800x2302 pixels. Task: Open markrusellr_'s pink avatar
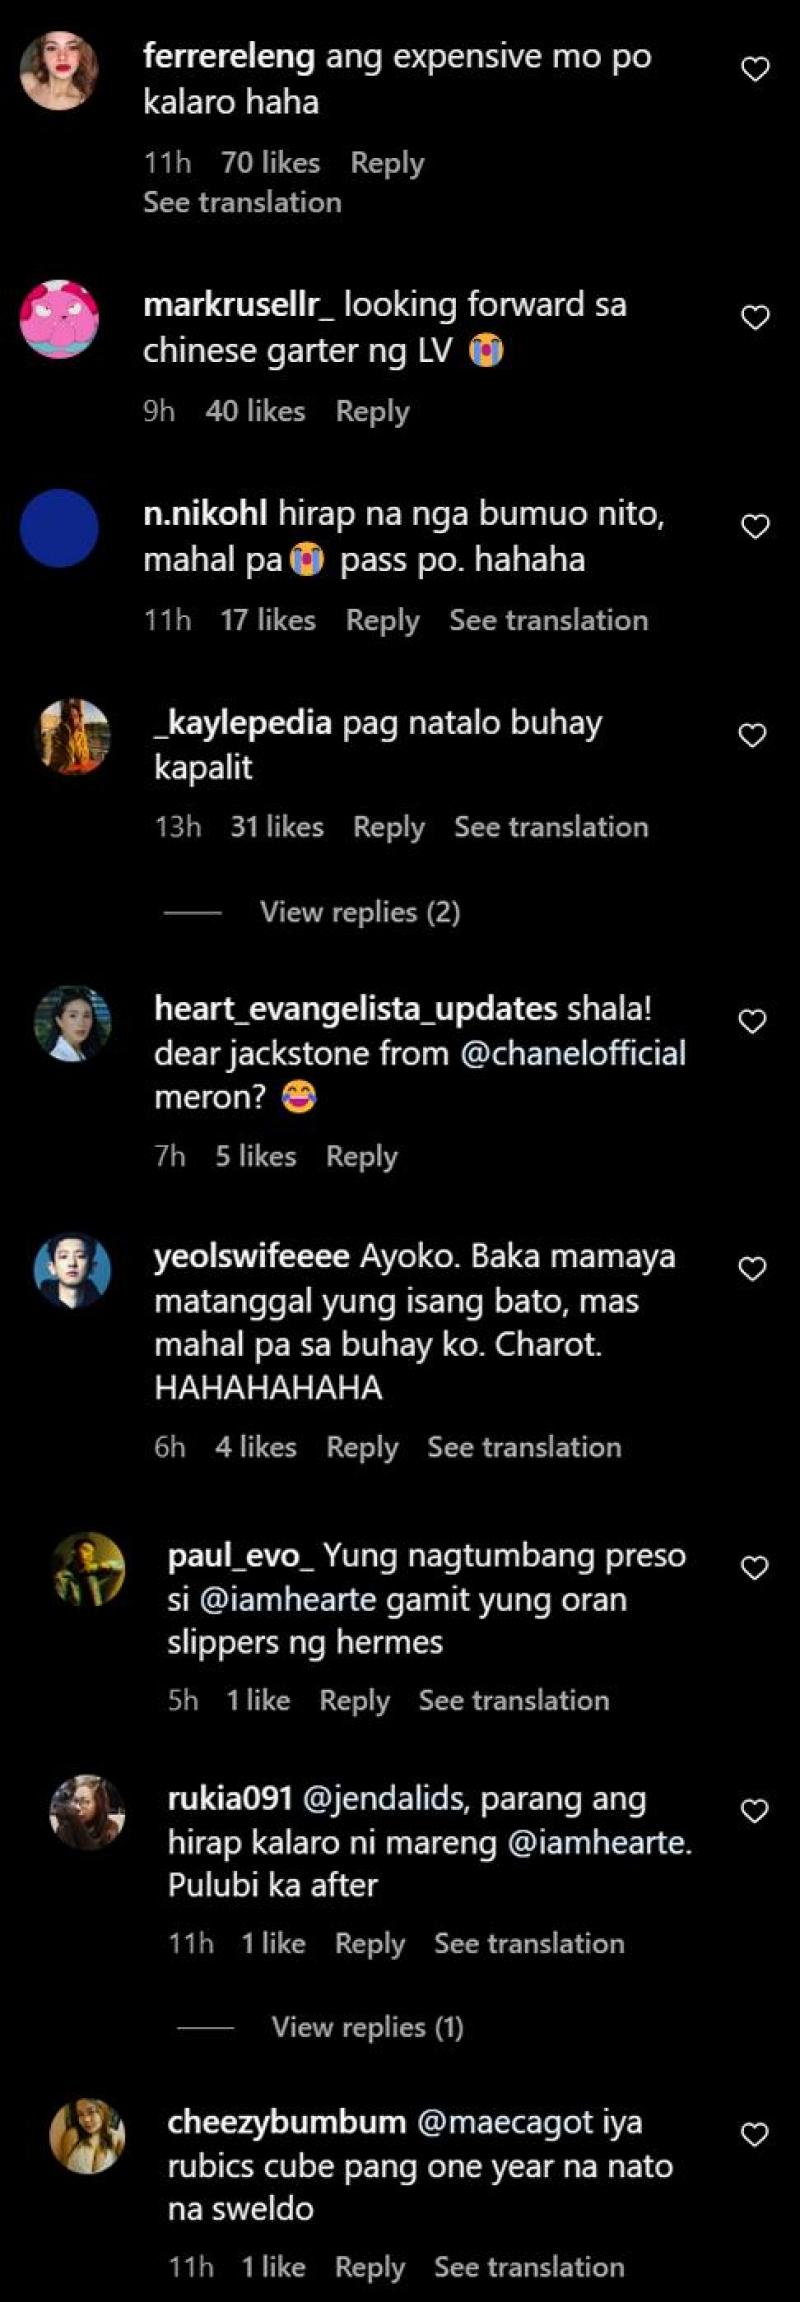[59, 318]
